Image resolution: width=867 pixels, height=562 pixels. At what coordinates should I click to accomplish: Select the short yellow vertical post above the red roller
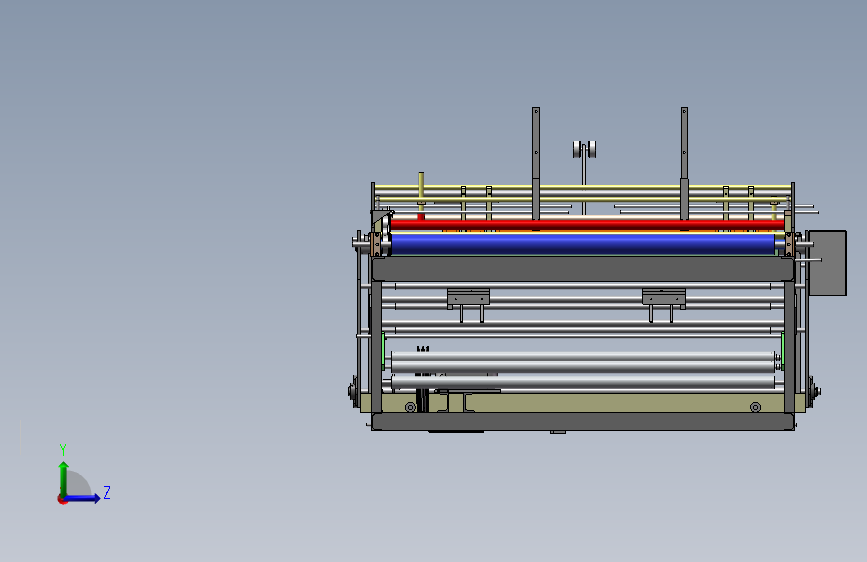[421, 194]
